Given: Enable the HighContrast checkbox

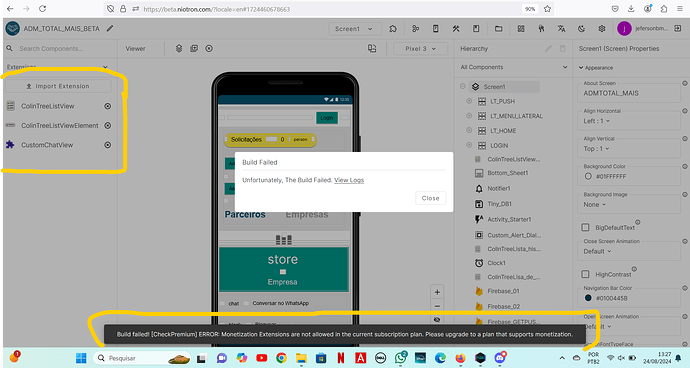Looking at the screenshot, I should pos(585,274).
